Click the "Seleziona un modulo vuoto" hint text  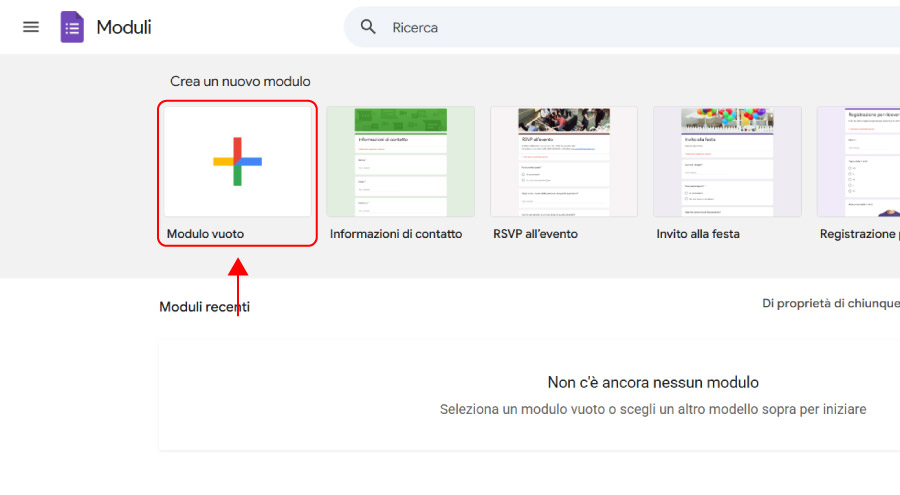pyautogui.click(x=653, y=409)
